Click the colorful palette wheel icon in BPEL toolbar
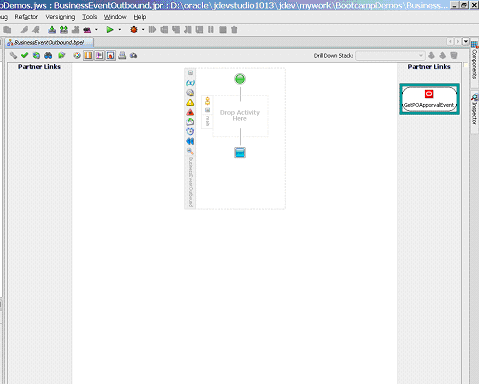The width and height of the screenshot is (479, 384). click(x=77, y=55)
